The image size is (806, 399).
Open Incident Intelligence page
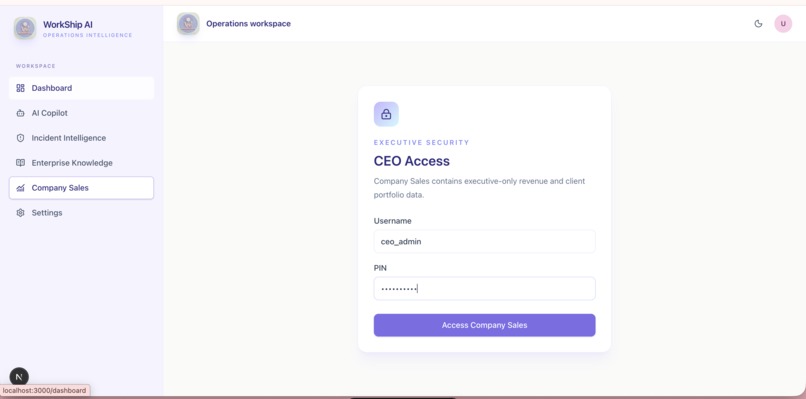point(81,138)
